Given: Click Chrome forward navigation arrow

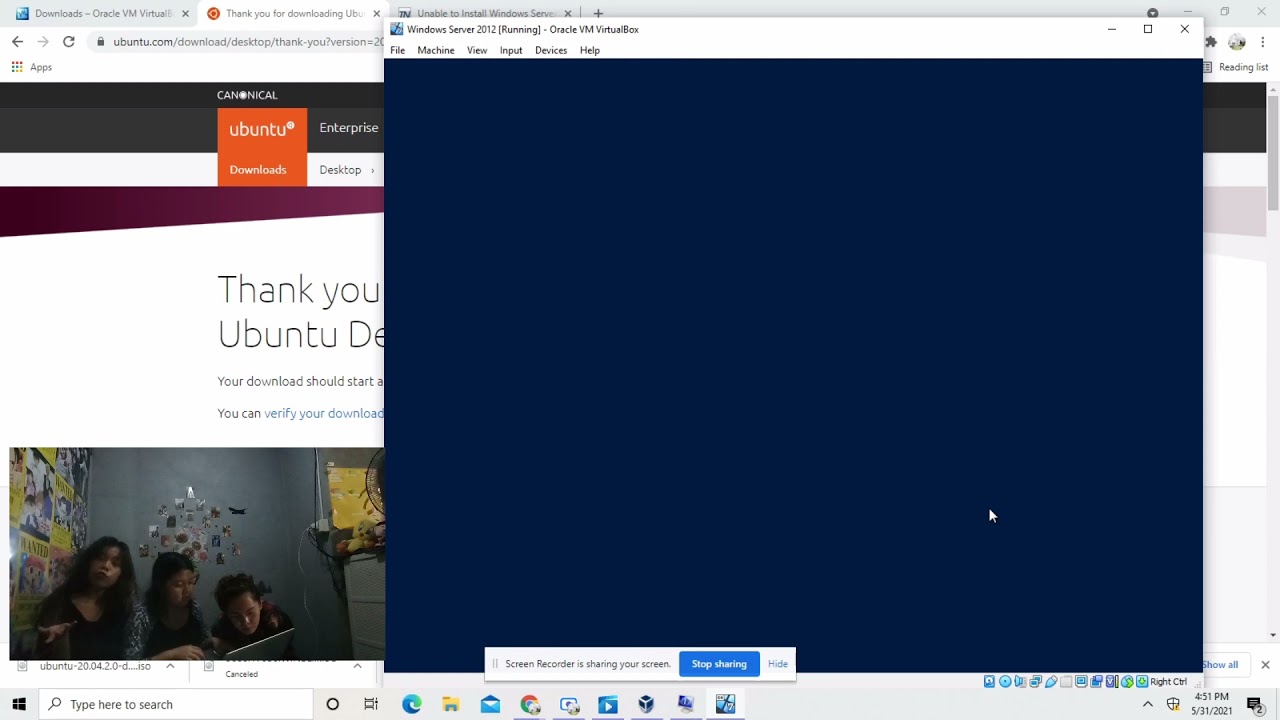Looking at the screenshot, I should click(43, 42).
